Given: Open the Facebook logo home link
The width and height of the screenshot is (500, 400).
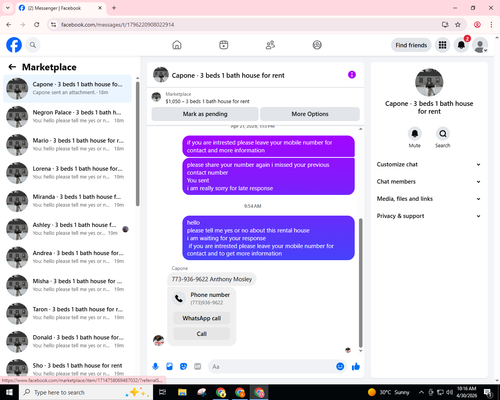Looking at the screenshot, I should 14,45.
